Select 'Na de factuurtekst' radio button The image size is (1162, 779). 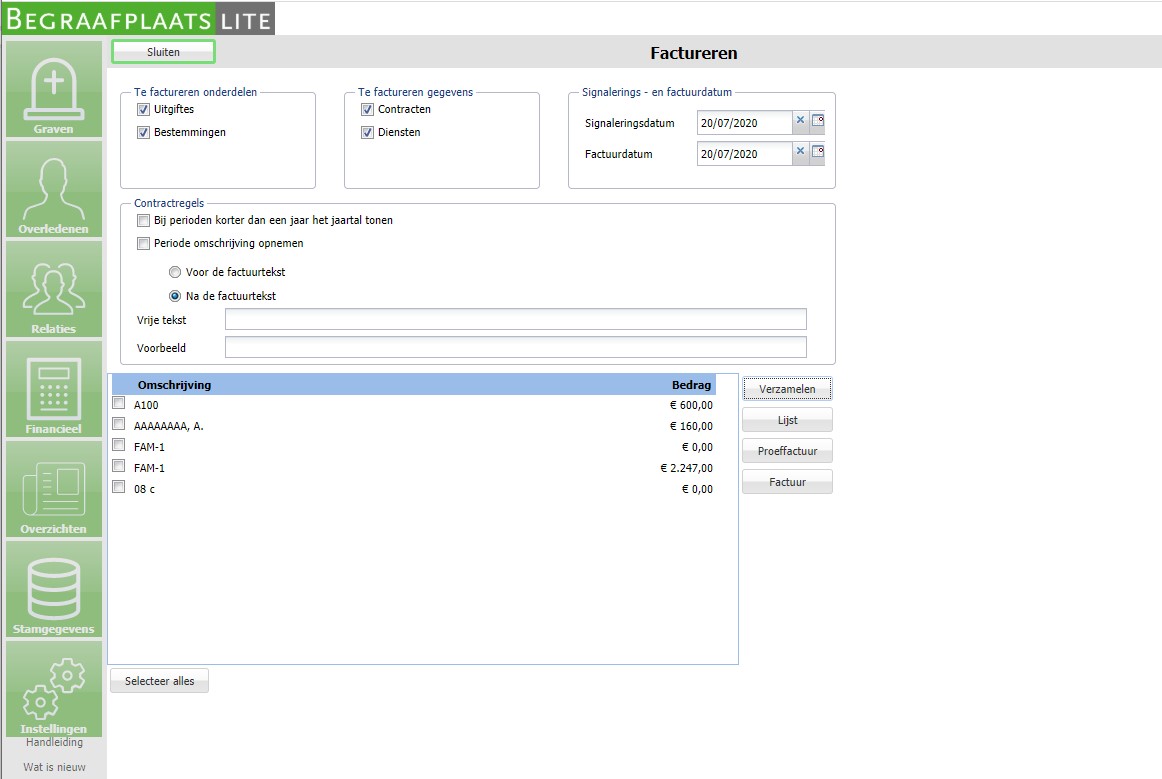[175, 296]
